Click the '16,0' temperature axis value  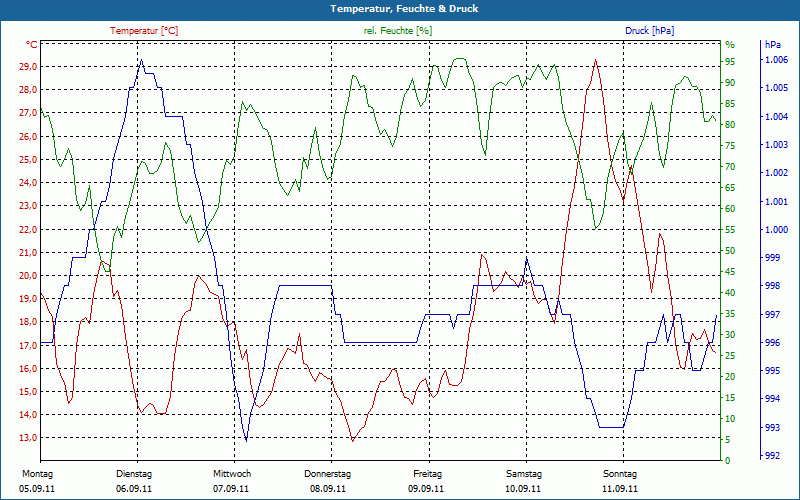pyautogui.click(x=28, y=368)
